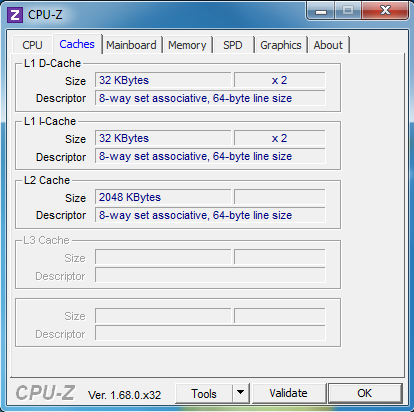Switch to the CPU tab
The width and height of the screenshot is (414, 412).
click(32, 45)
